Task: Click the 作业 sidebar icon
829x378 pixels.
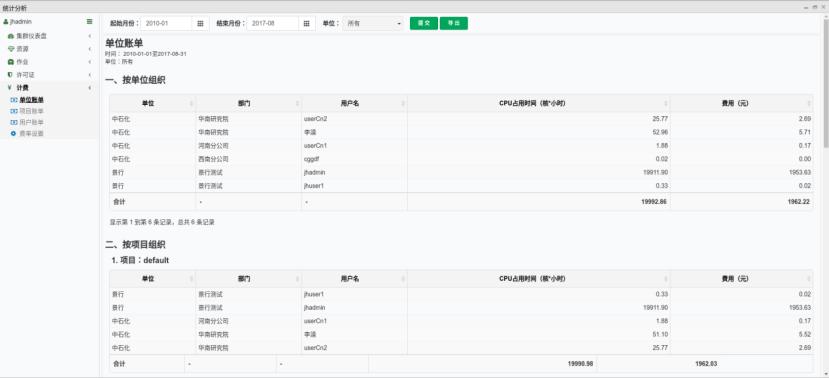Action: point(11,62)
